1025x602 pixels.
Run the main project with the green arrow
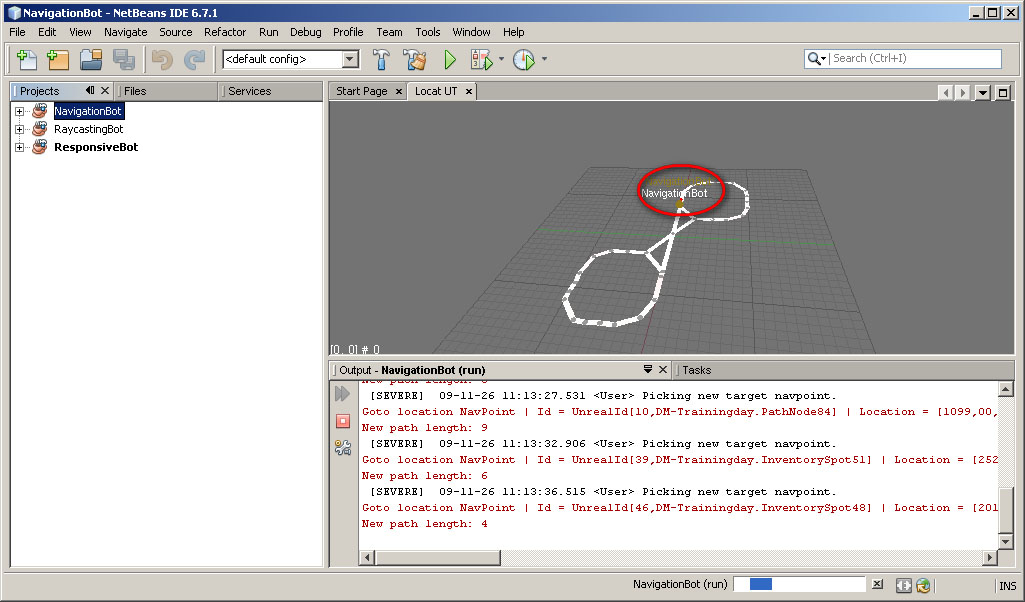pyautogui.click(x=450, y=59)
